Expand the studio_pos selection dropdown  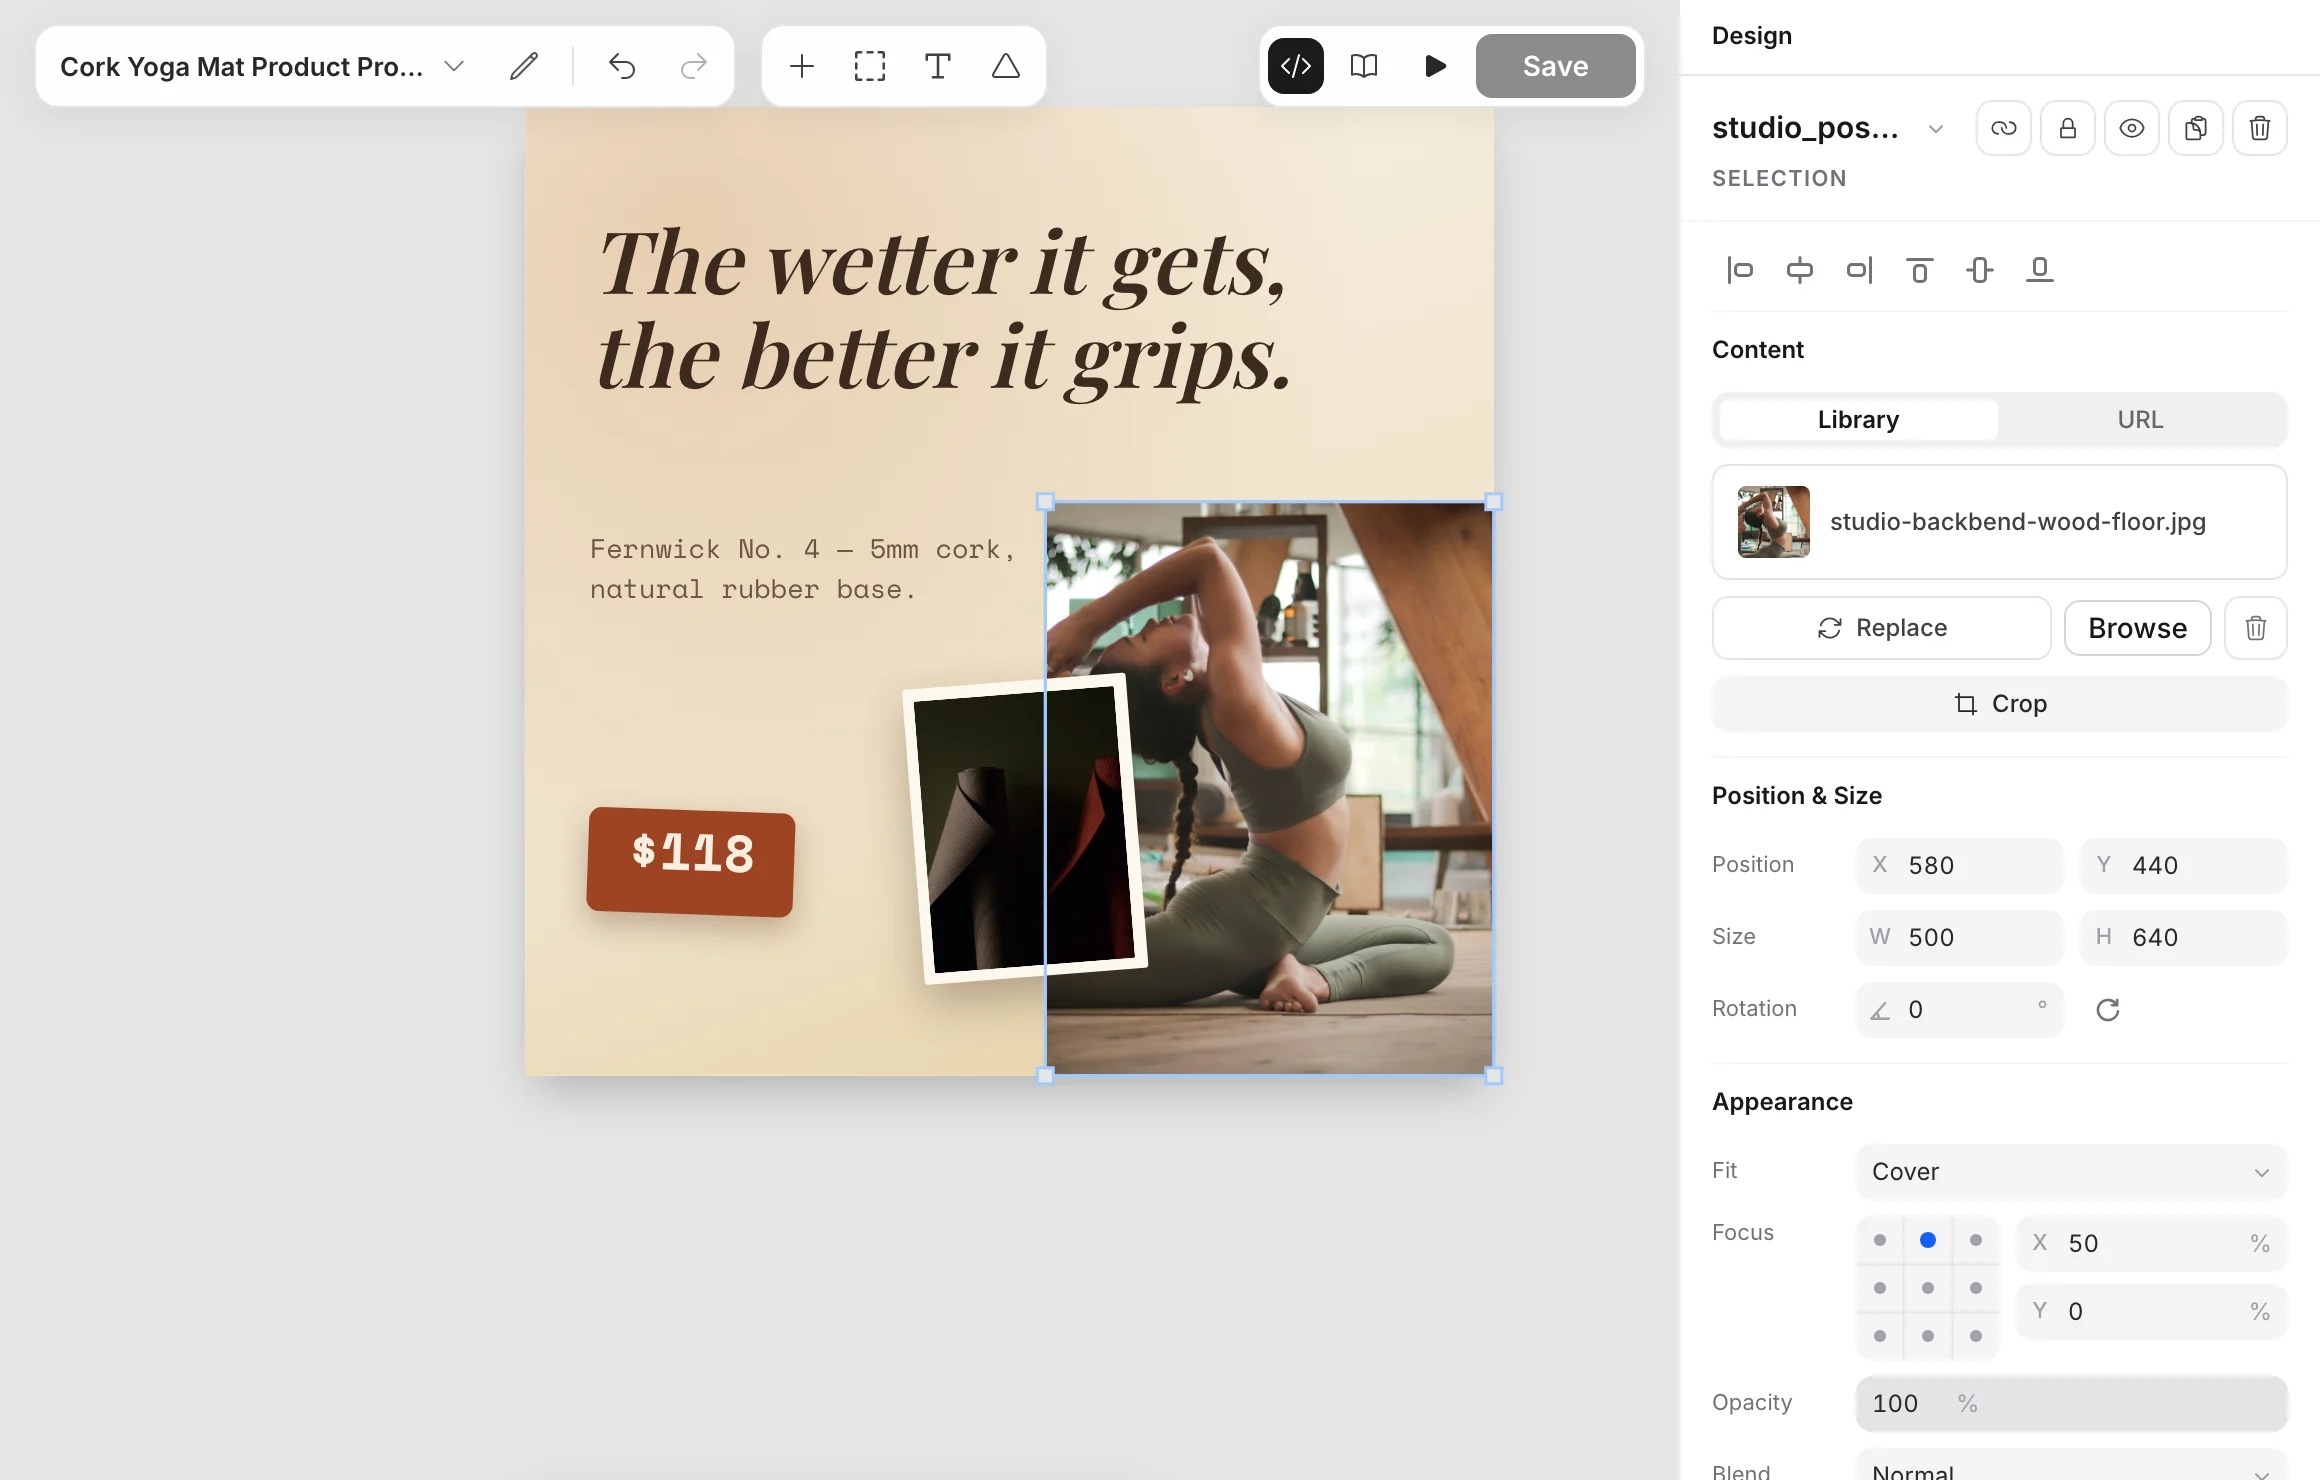1936,129
